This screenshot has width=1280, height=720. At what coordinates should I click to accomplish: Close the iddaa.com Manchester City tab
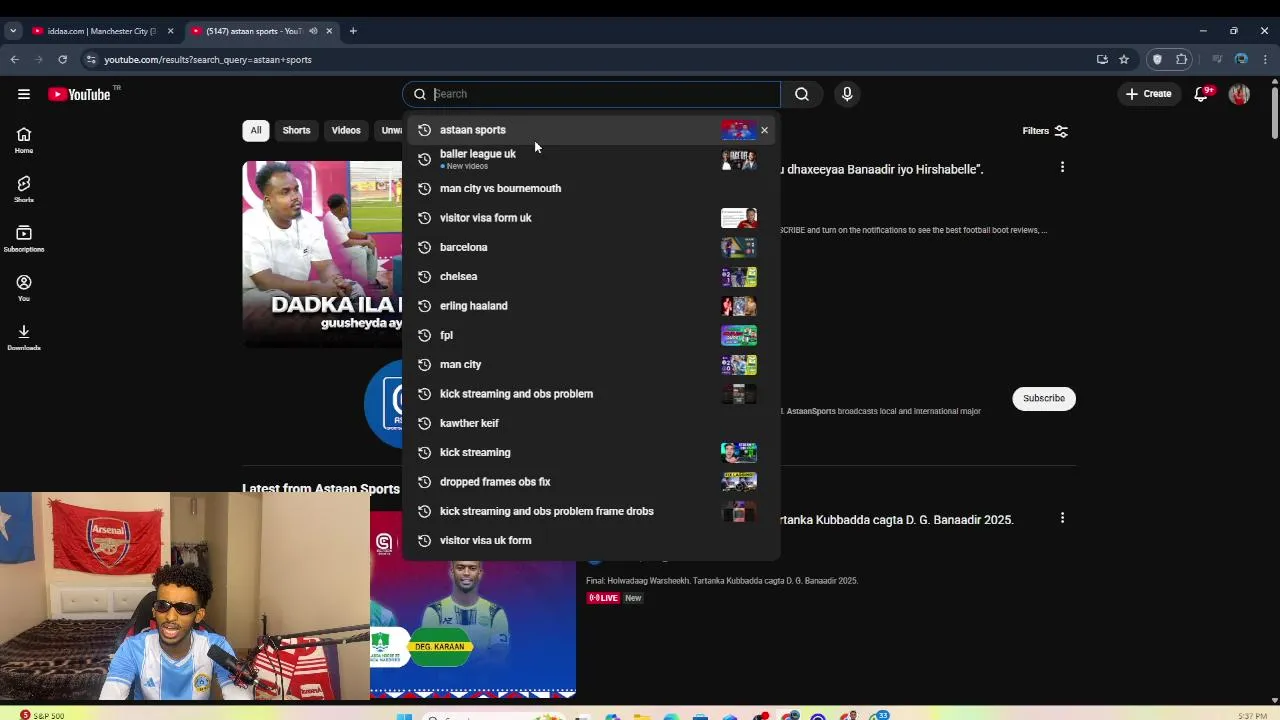[170, 31]
